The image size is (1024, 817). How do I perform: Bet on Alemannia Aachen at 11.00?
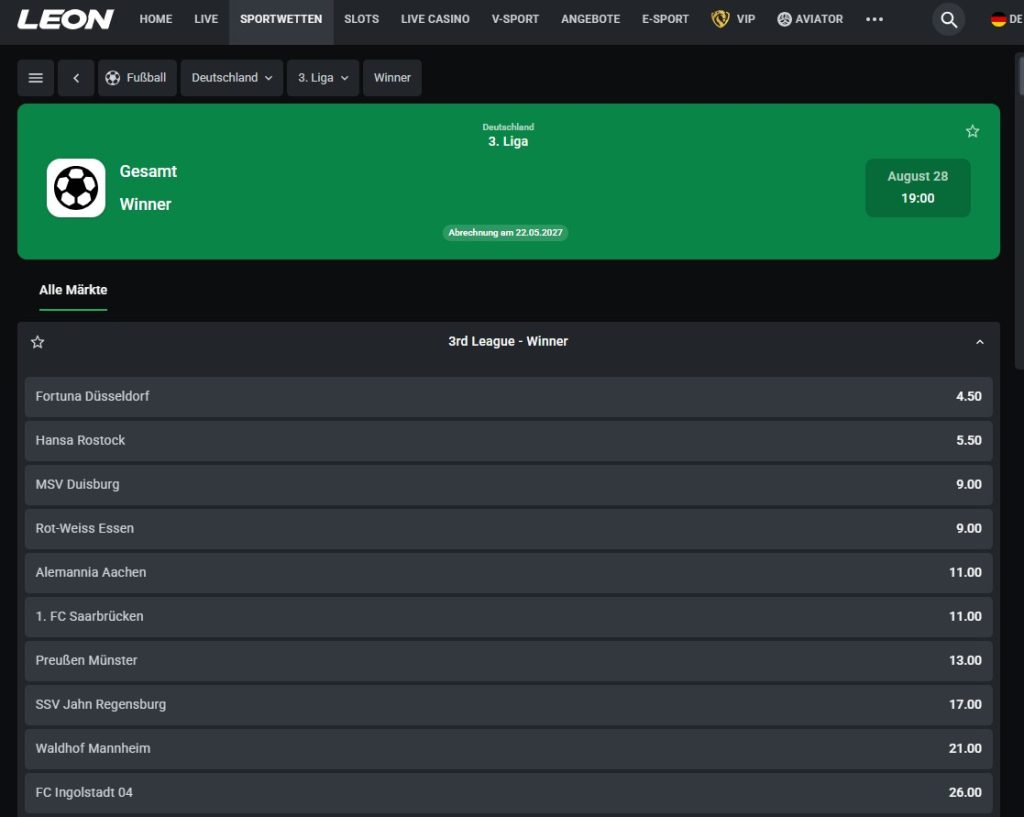click(x=509, y=573)
